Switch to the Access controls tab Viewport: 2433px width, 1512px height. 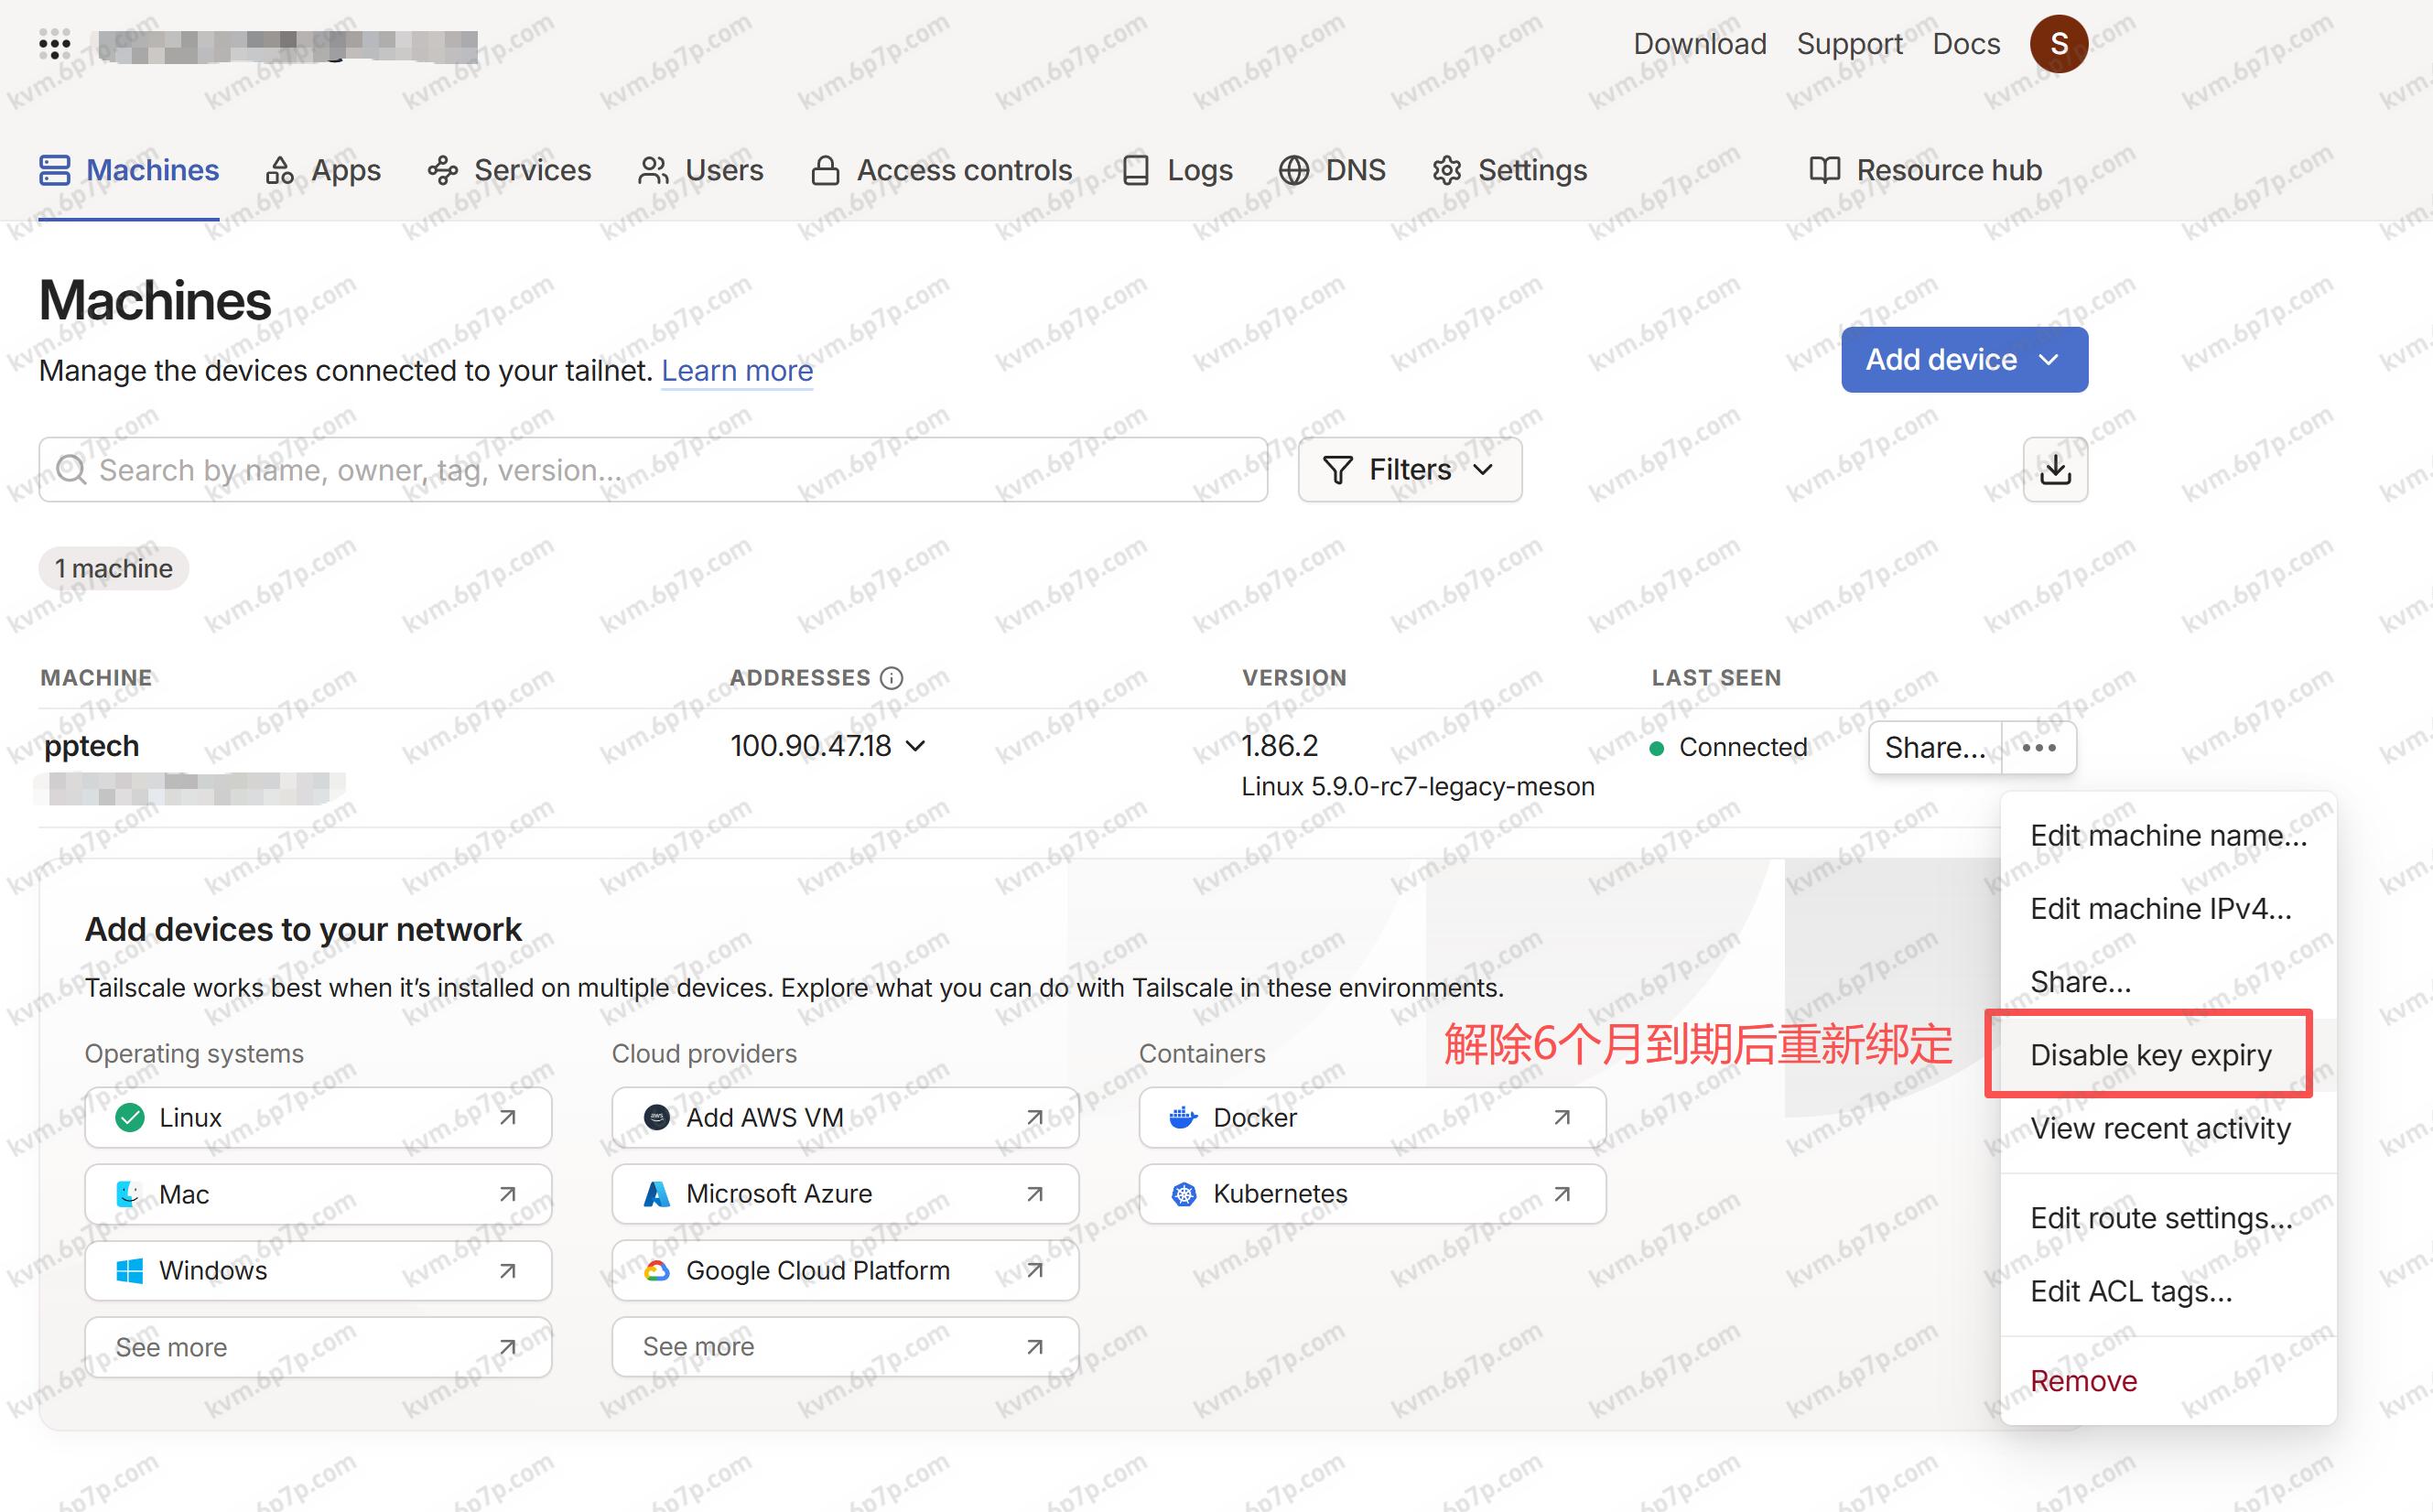click(941, 170)
